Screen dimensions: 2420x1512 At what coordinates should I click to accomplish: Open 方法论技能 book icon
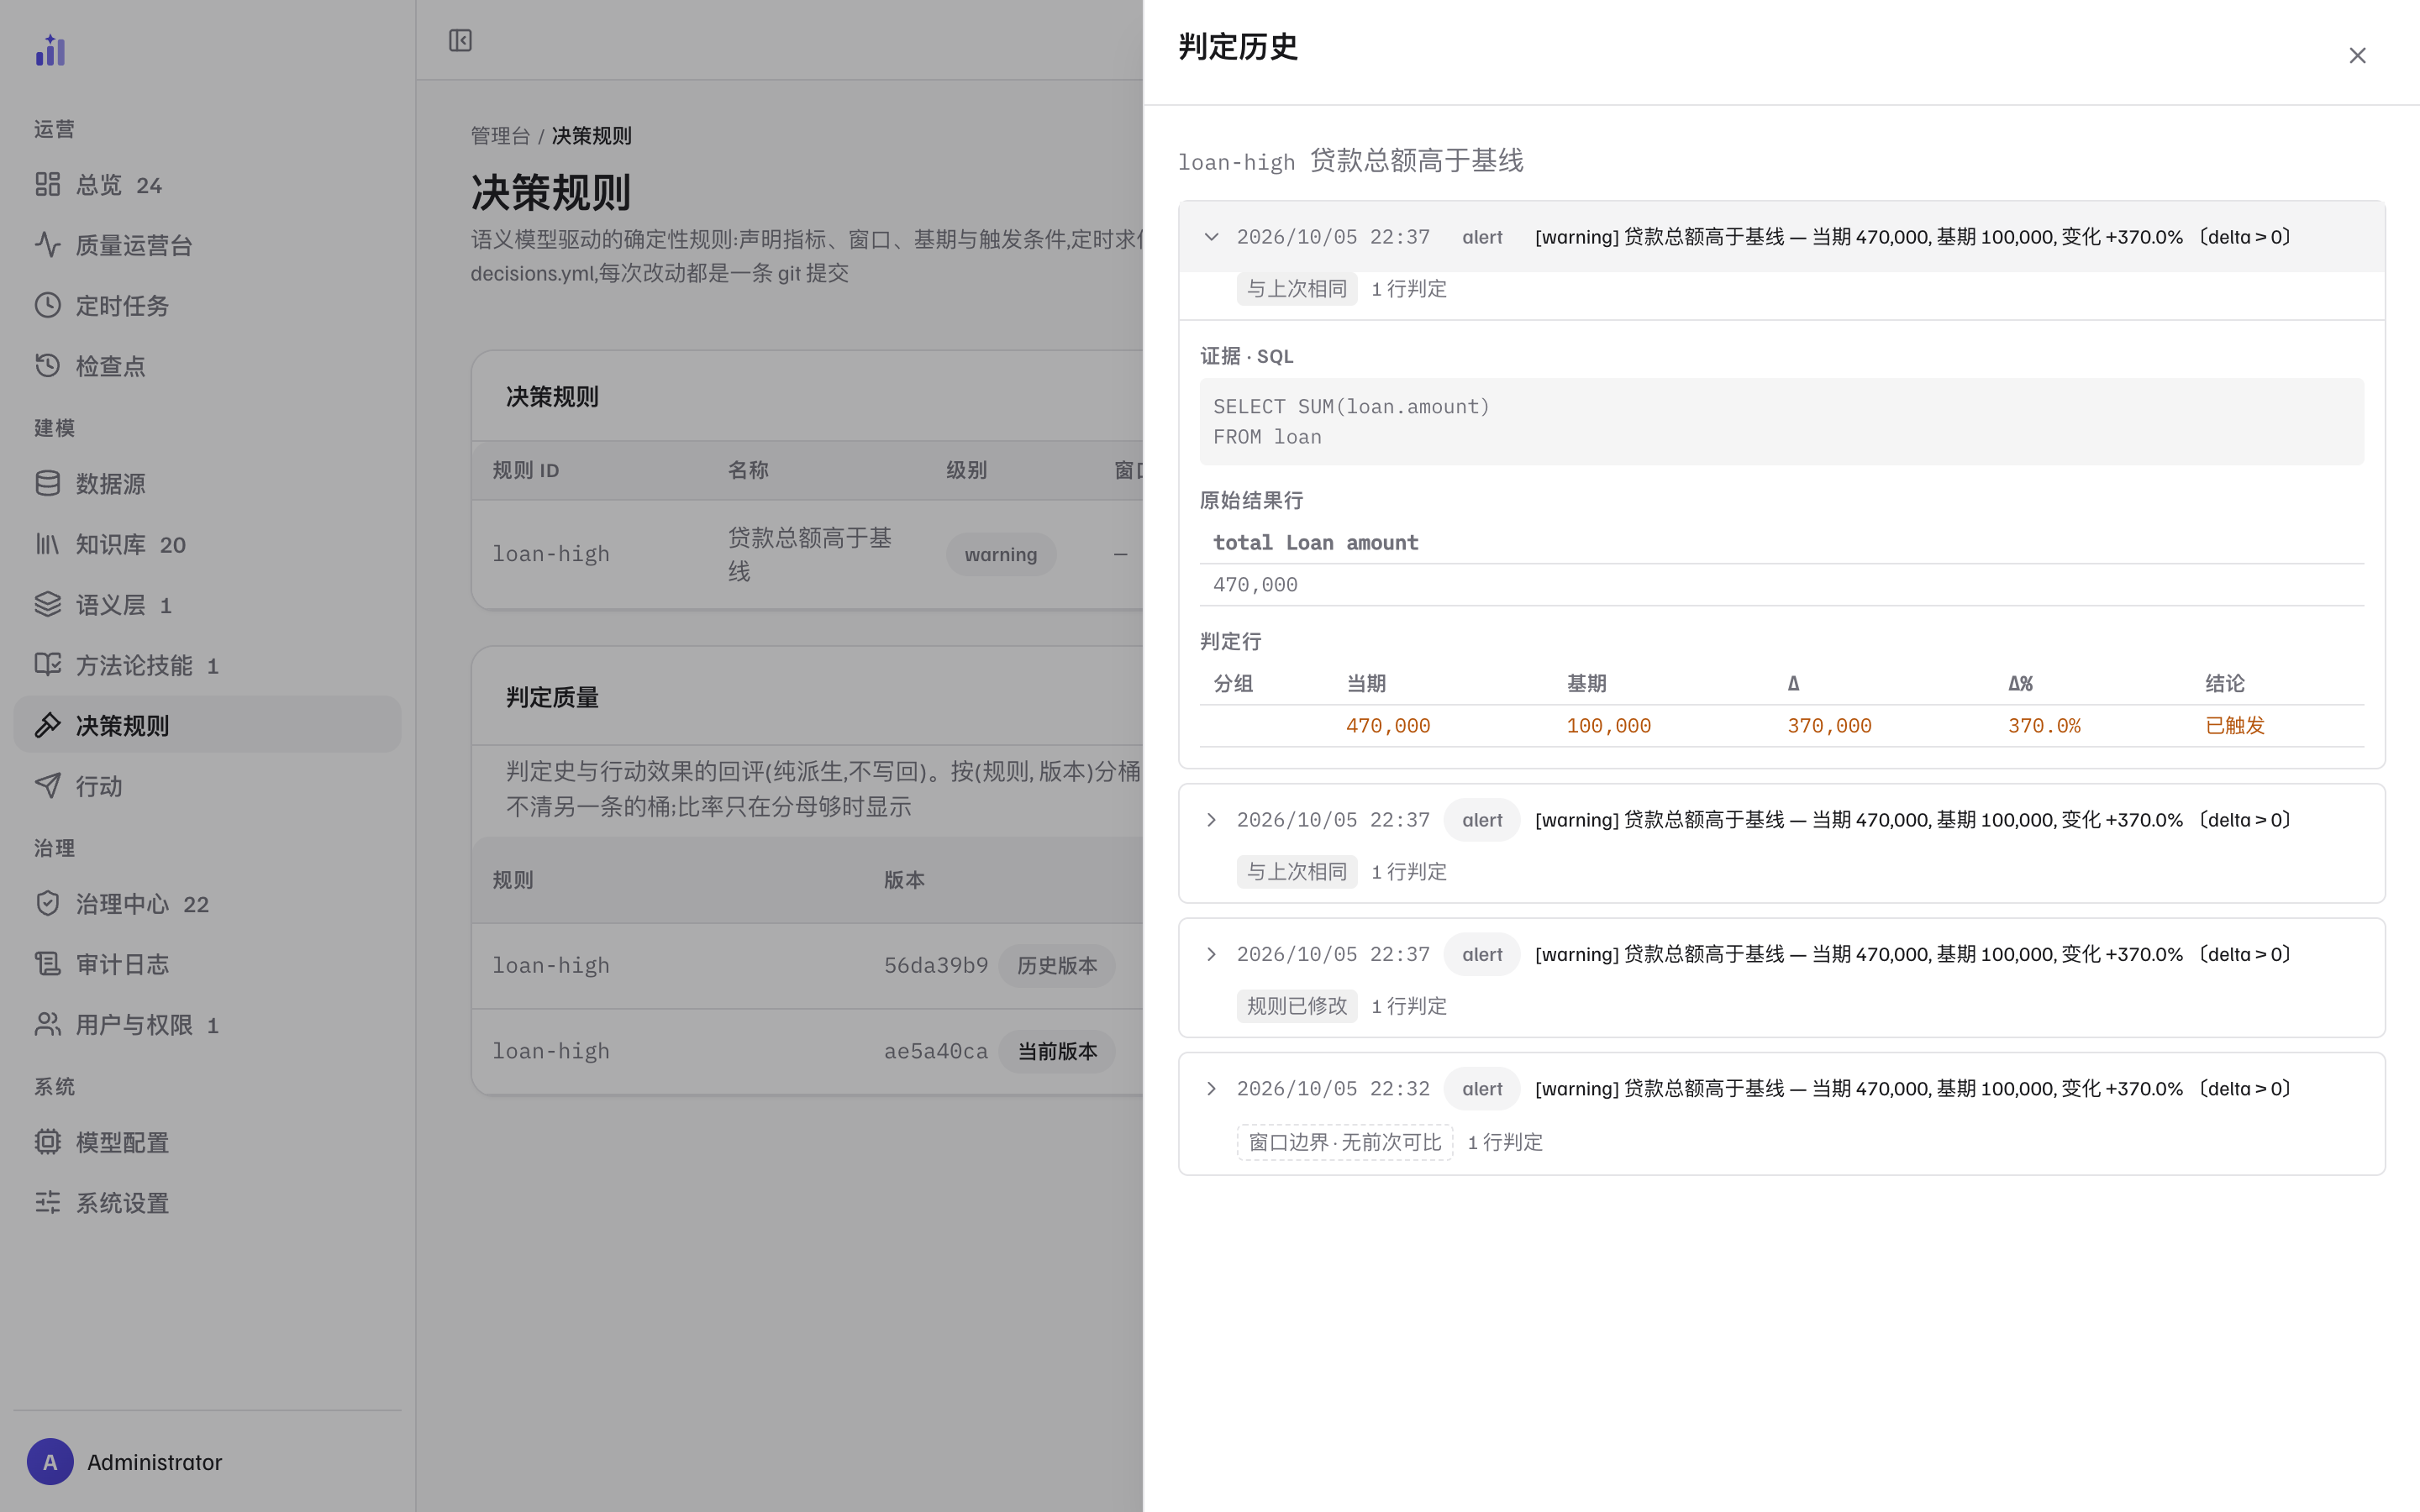(x=47, y=665)
